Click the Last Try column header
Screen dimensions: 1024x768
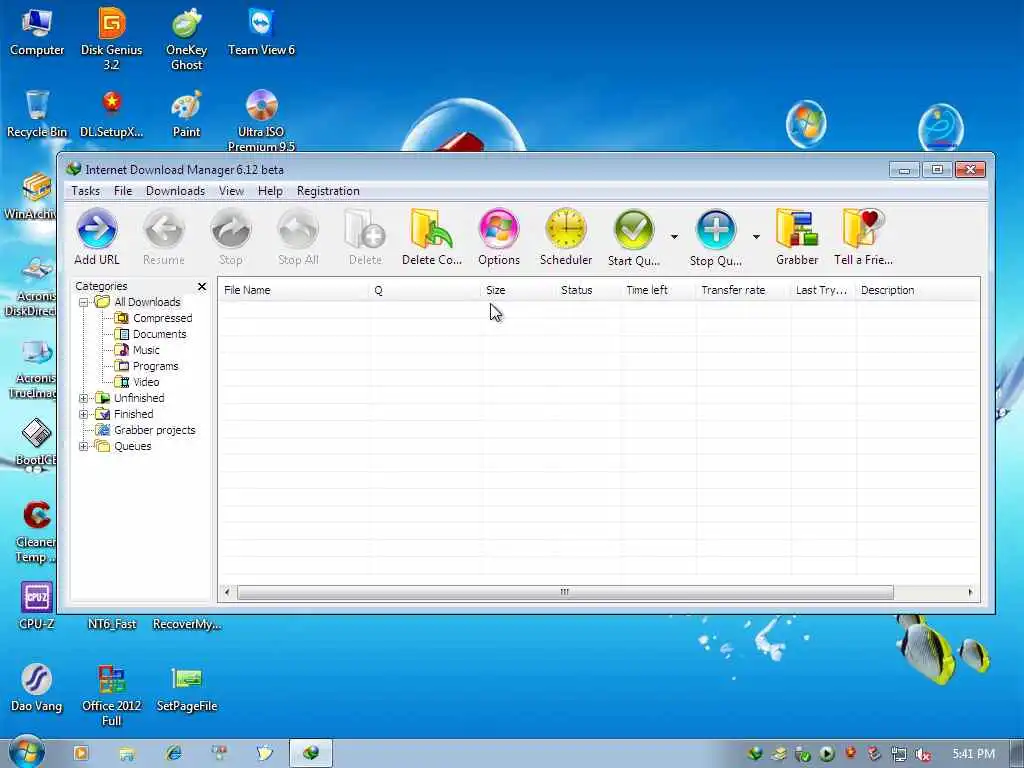[823, 290]
